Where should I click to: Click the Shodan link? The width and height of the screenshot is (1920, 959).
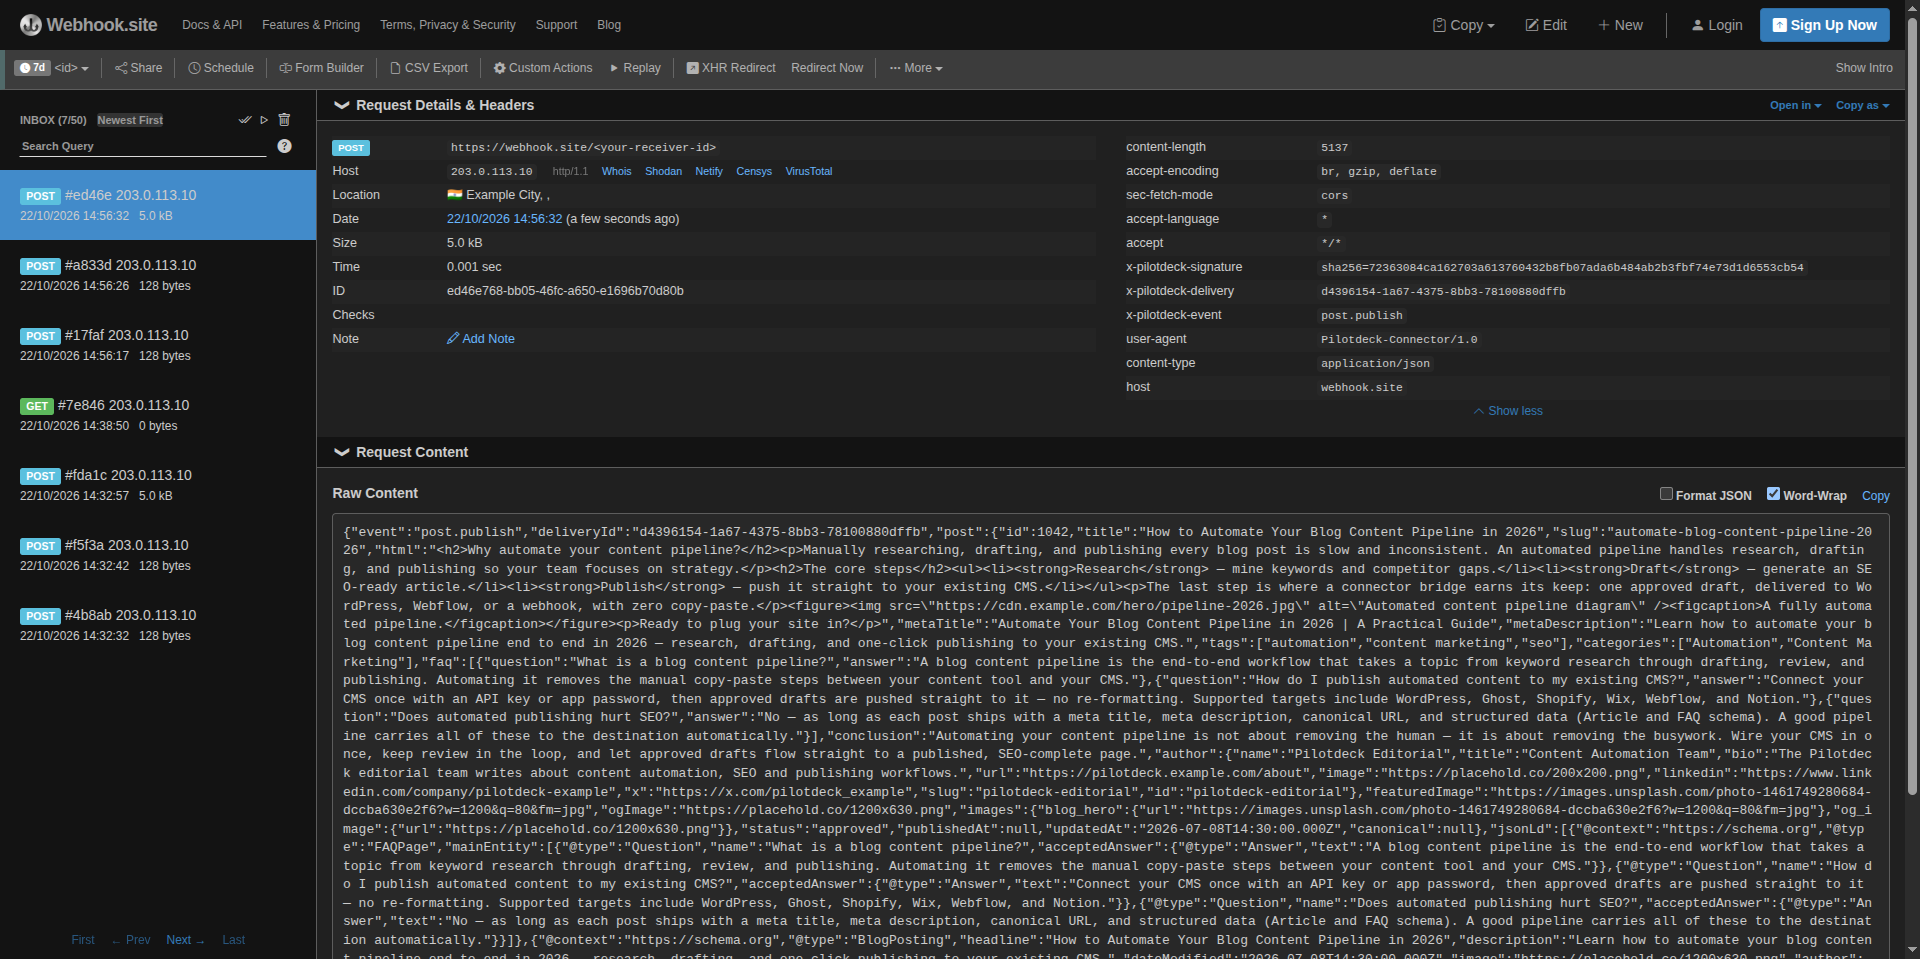tap(663, 172)
